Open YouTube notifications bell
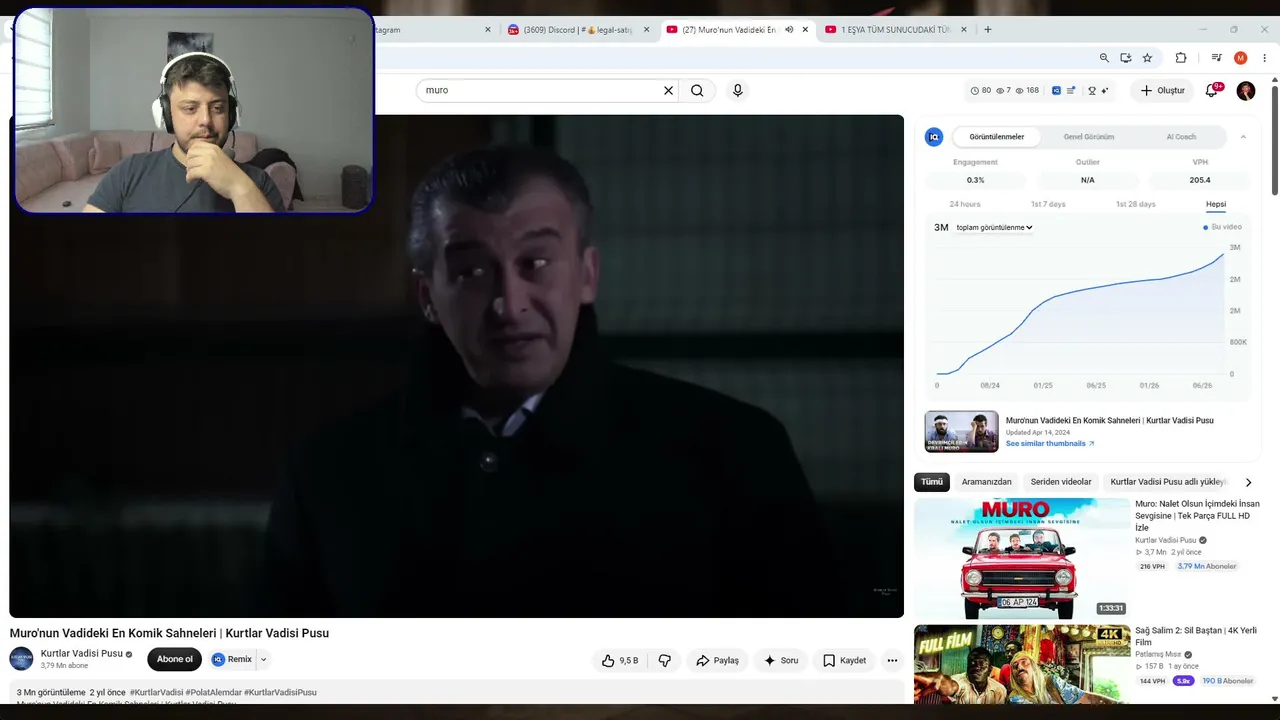The width and height of the screenshot is (1280, 720). (1212, 90)
